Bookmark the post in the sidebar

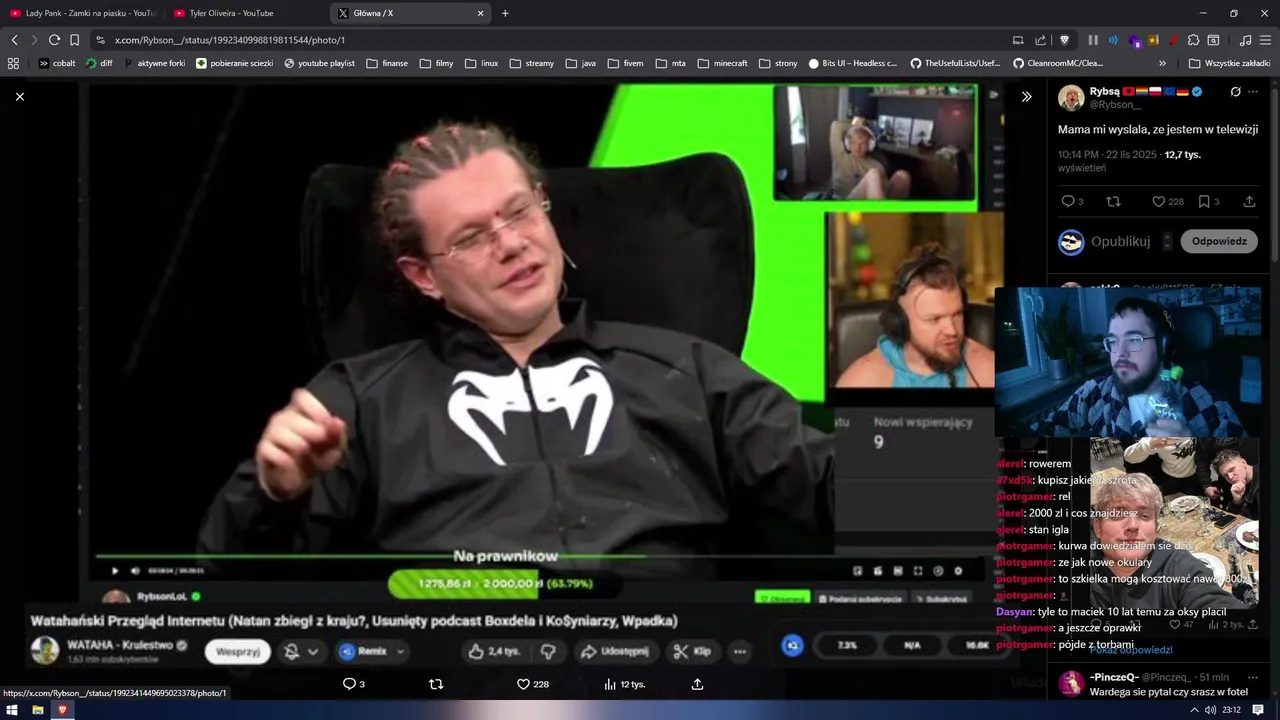click(1204, 201)
